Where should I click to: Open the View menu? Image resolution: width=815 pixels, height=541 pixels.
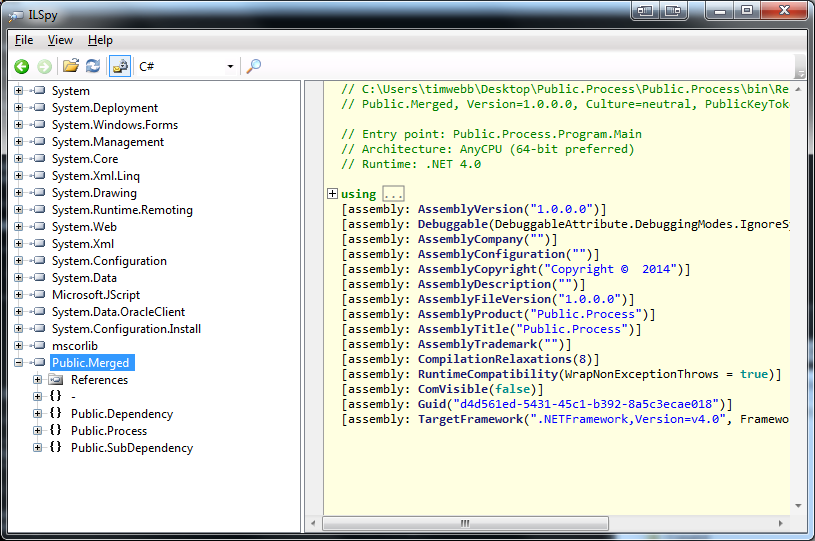pyautogui.click(x=60, y=40)
